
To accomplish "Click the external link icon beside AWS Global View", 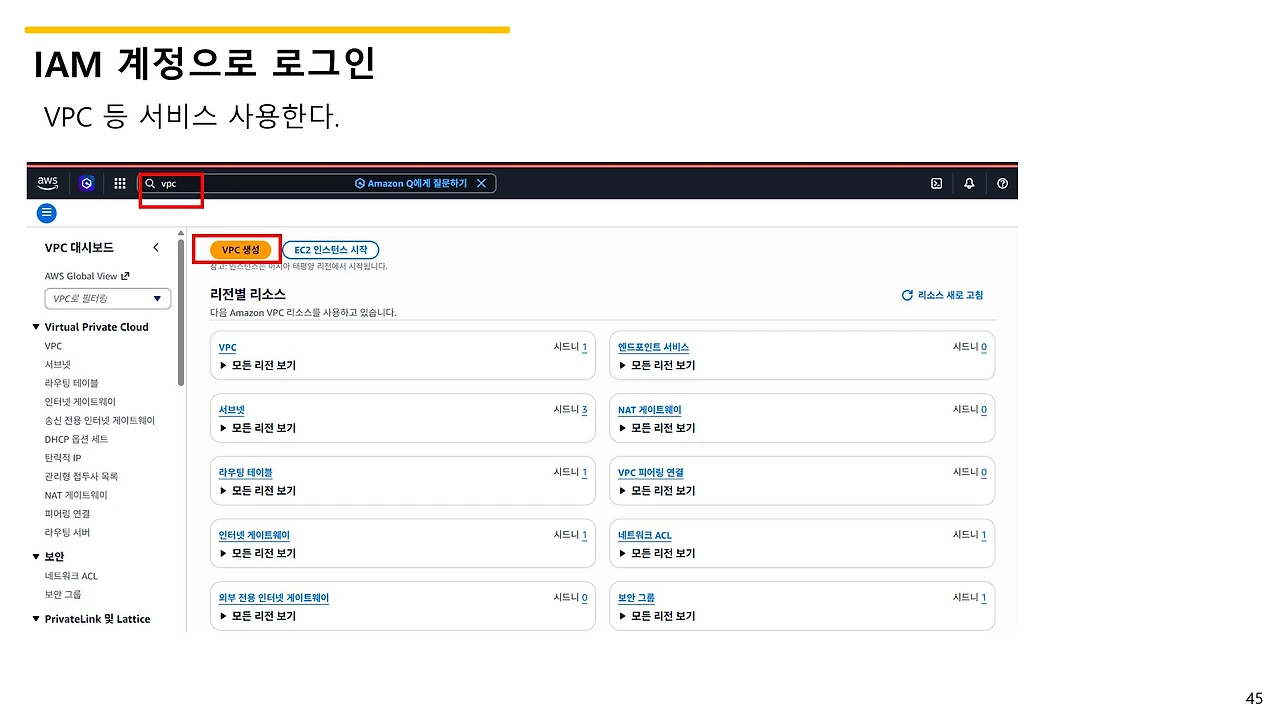I will coord(125,276).
